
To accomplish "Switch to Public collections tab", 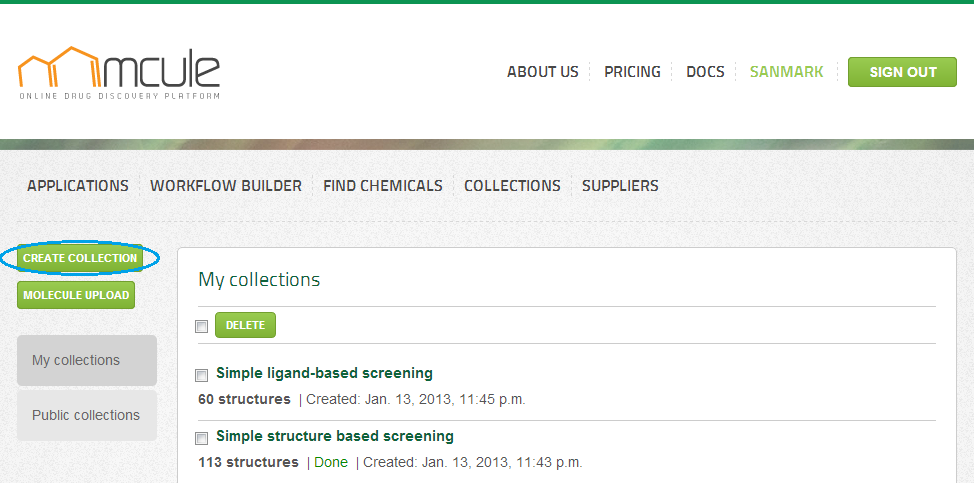I will pyautogui.click(x=87, y=415).
